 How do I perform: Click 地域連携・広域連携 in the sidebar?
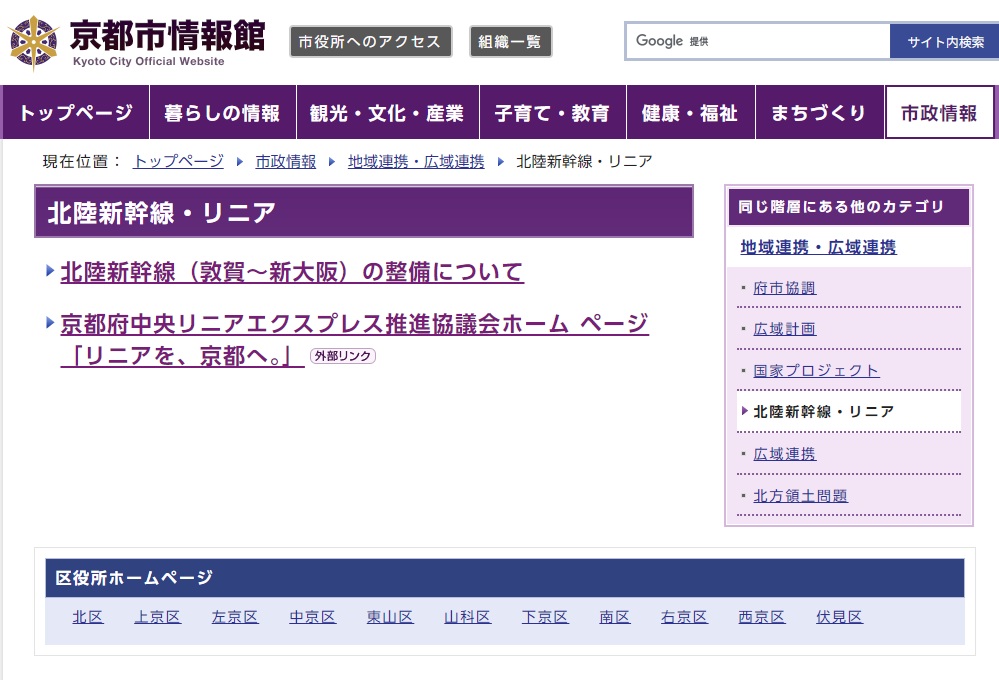pyautogui.click(x=818, y=246)
